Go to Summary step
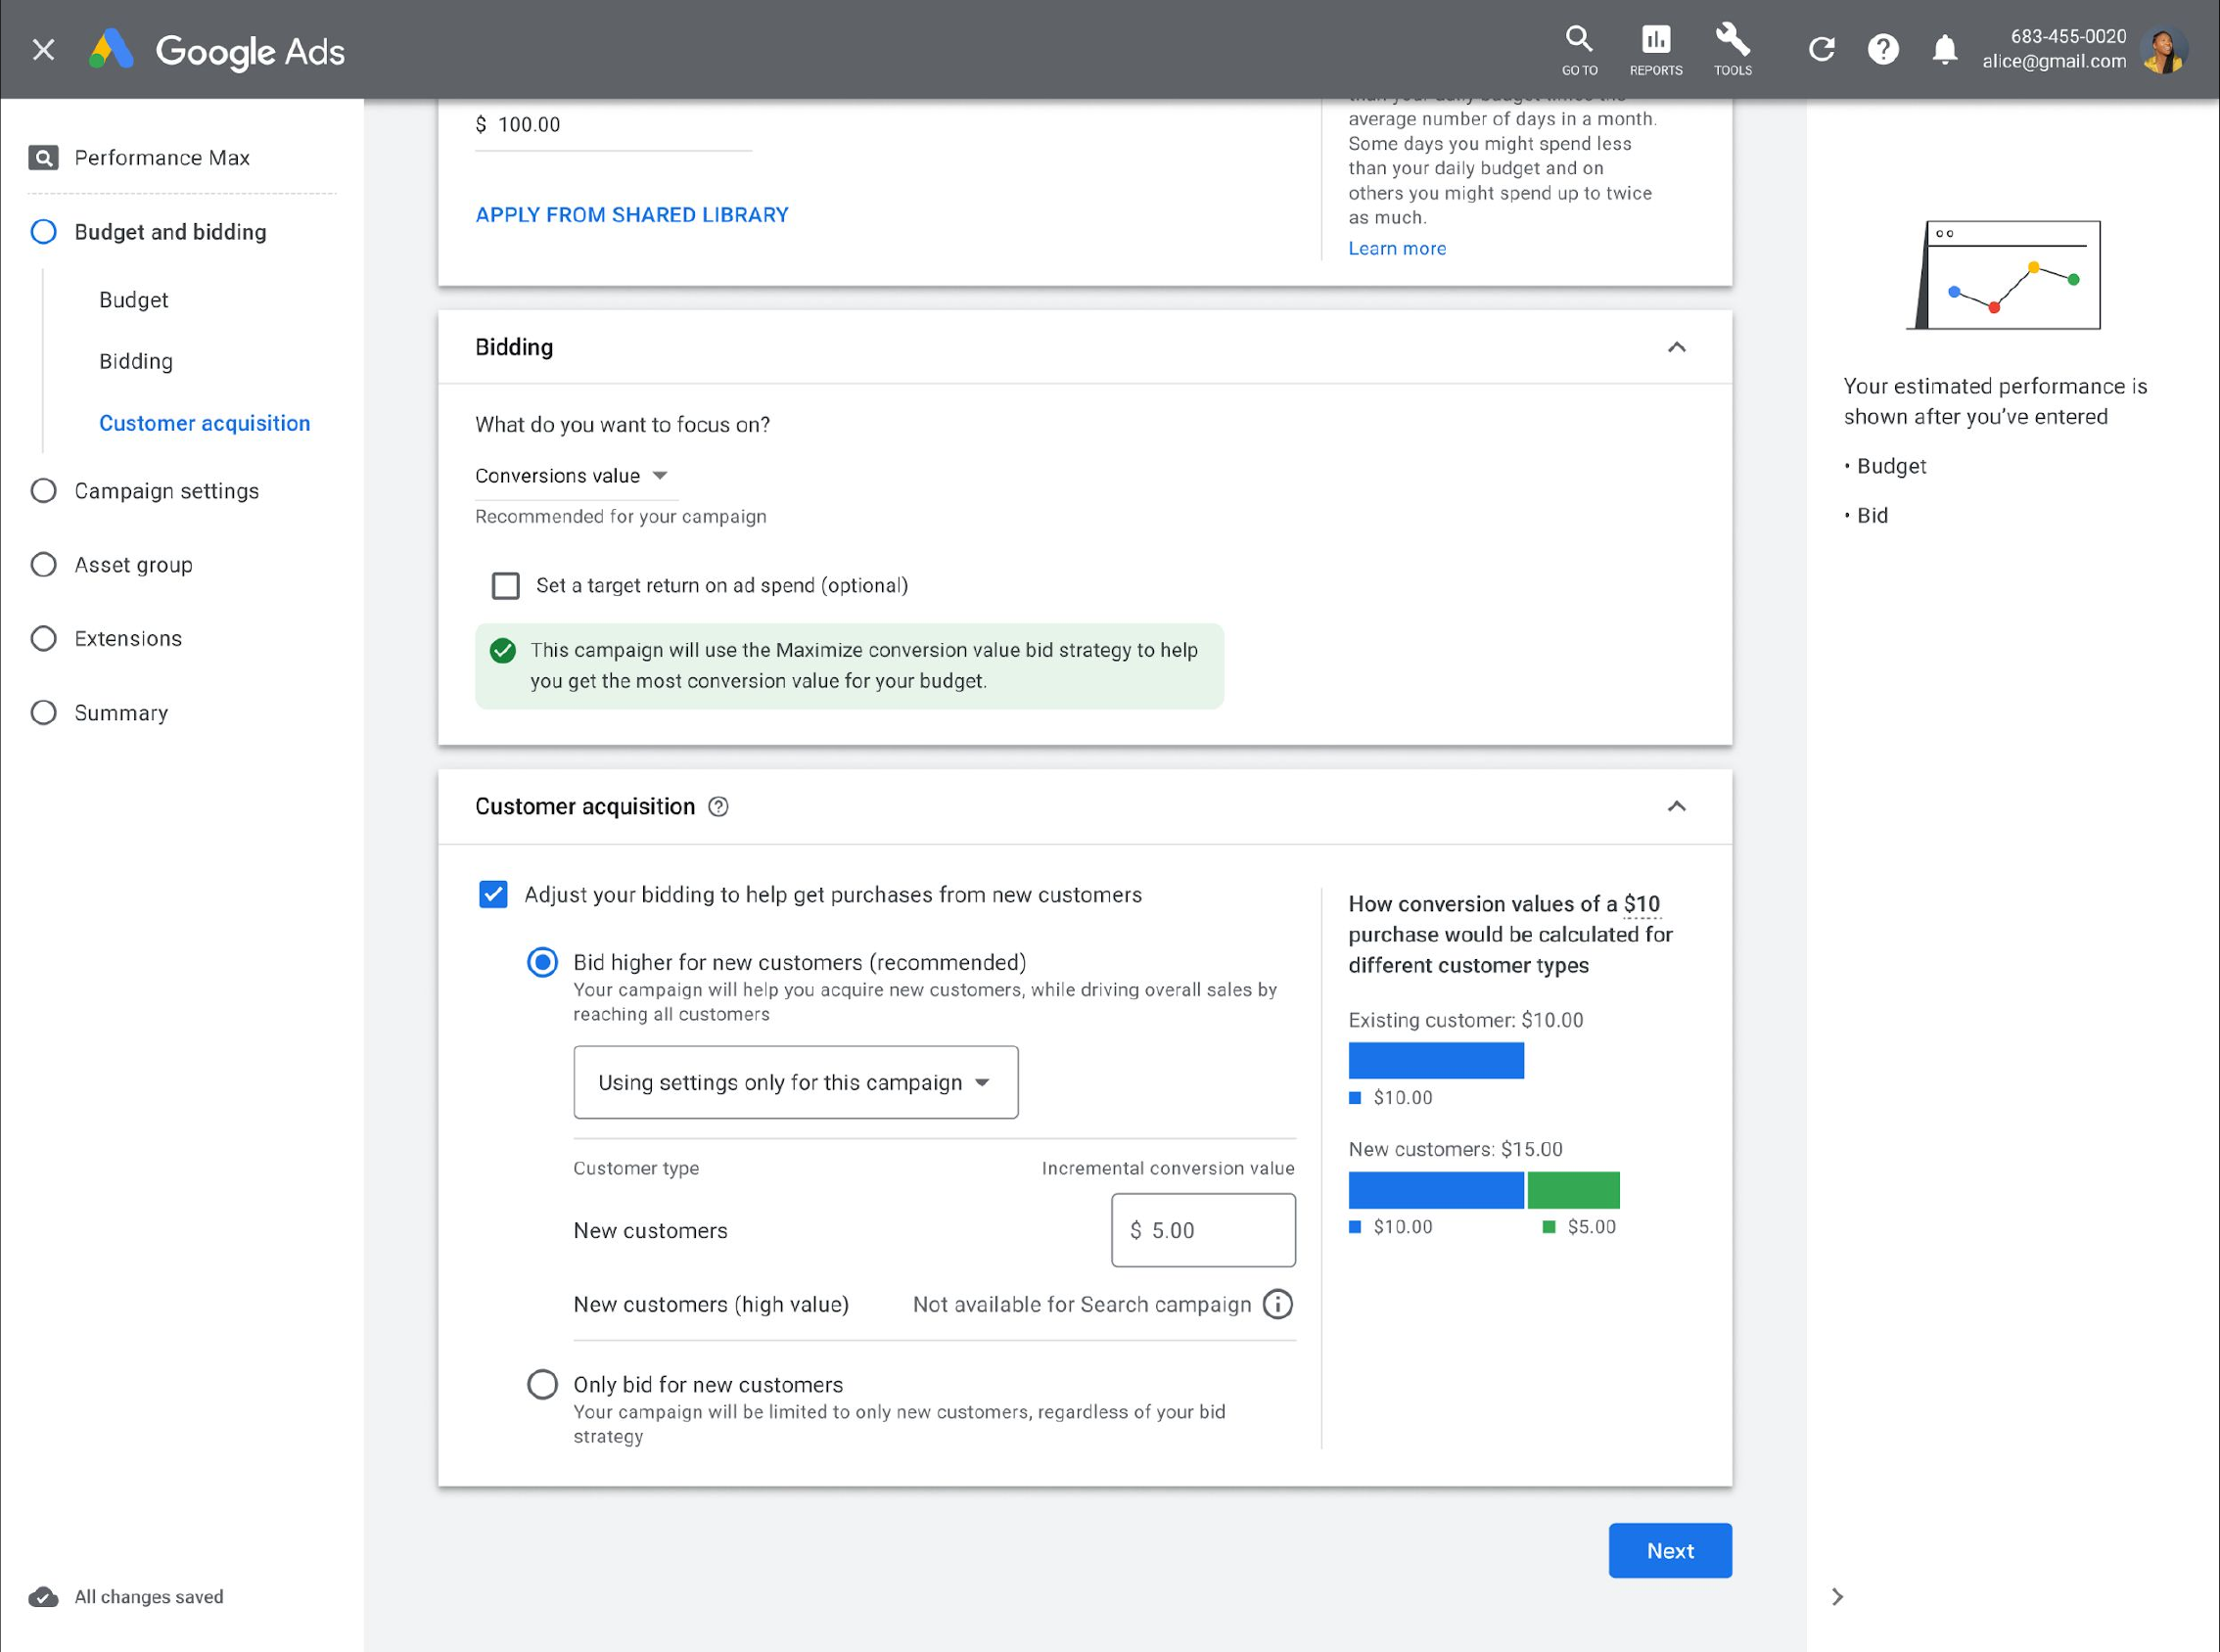Viewport: 2220px width, 1652px height. click(x=100, y=713)
